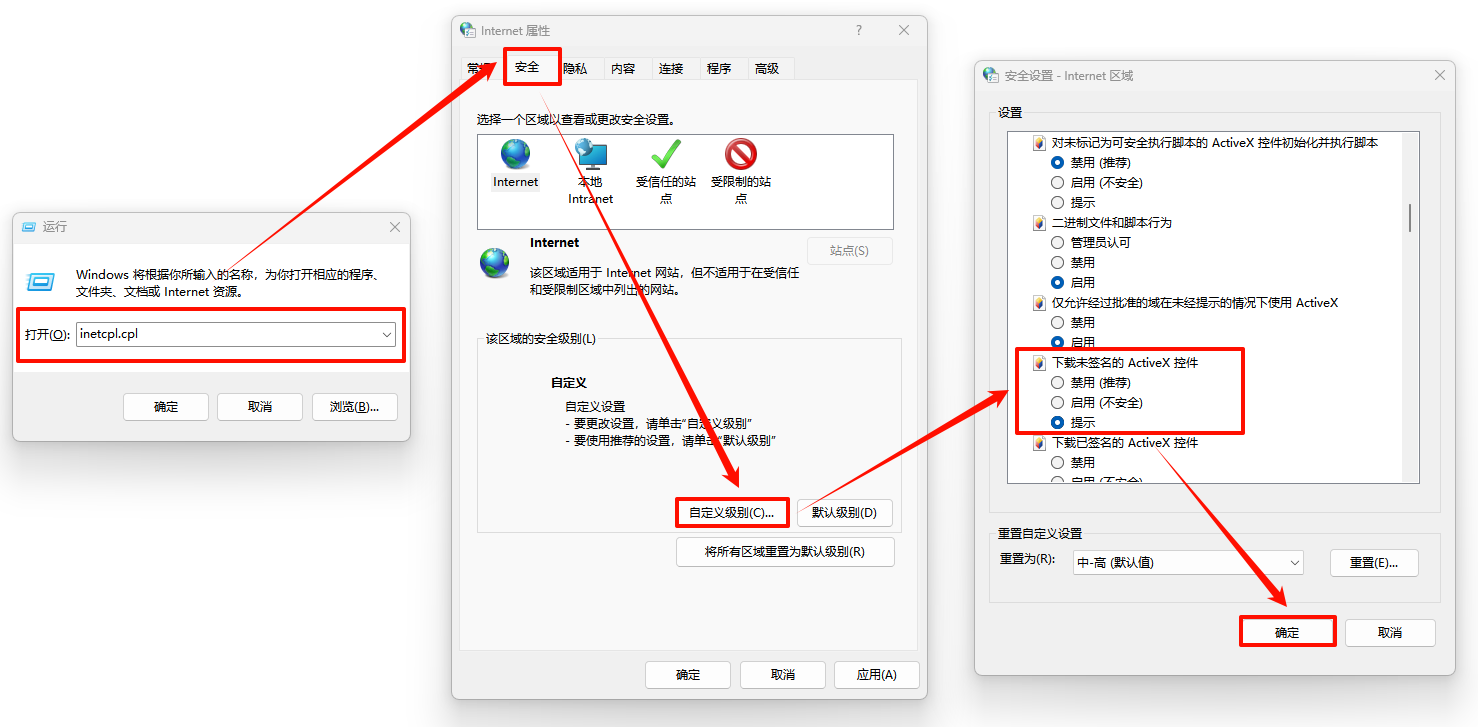
Task: Select 禁用 under 二进制文件和脚本行为
Action: [1057, 262]
